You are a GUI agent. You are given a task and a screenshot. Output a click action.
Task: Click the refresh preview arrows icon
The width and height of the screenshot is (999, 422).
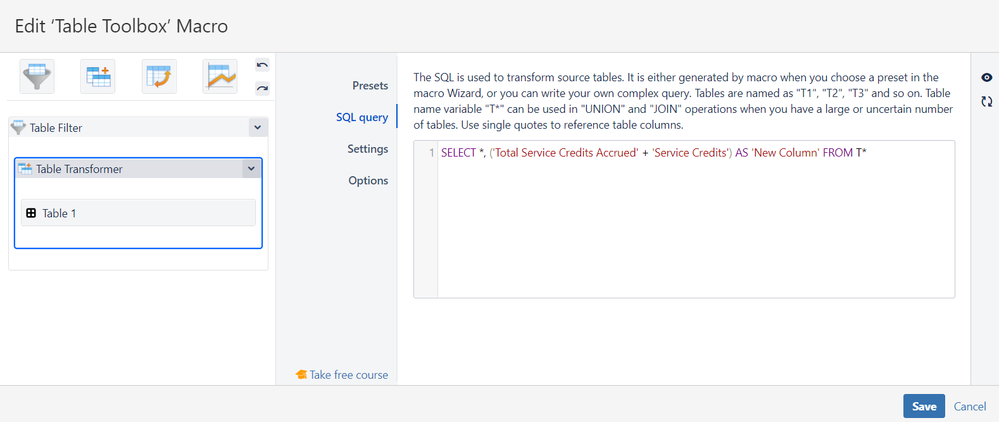[x=987, y=101]
